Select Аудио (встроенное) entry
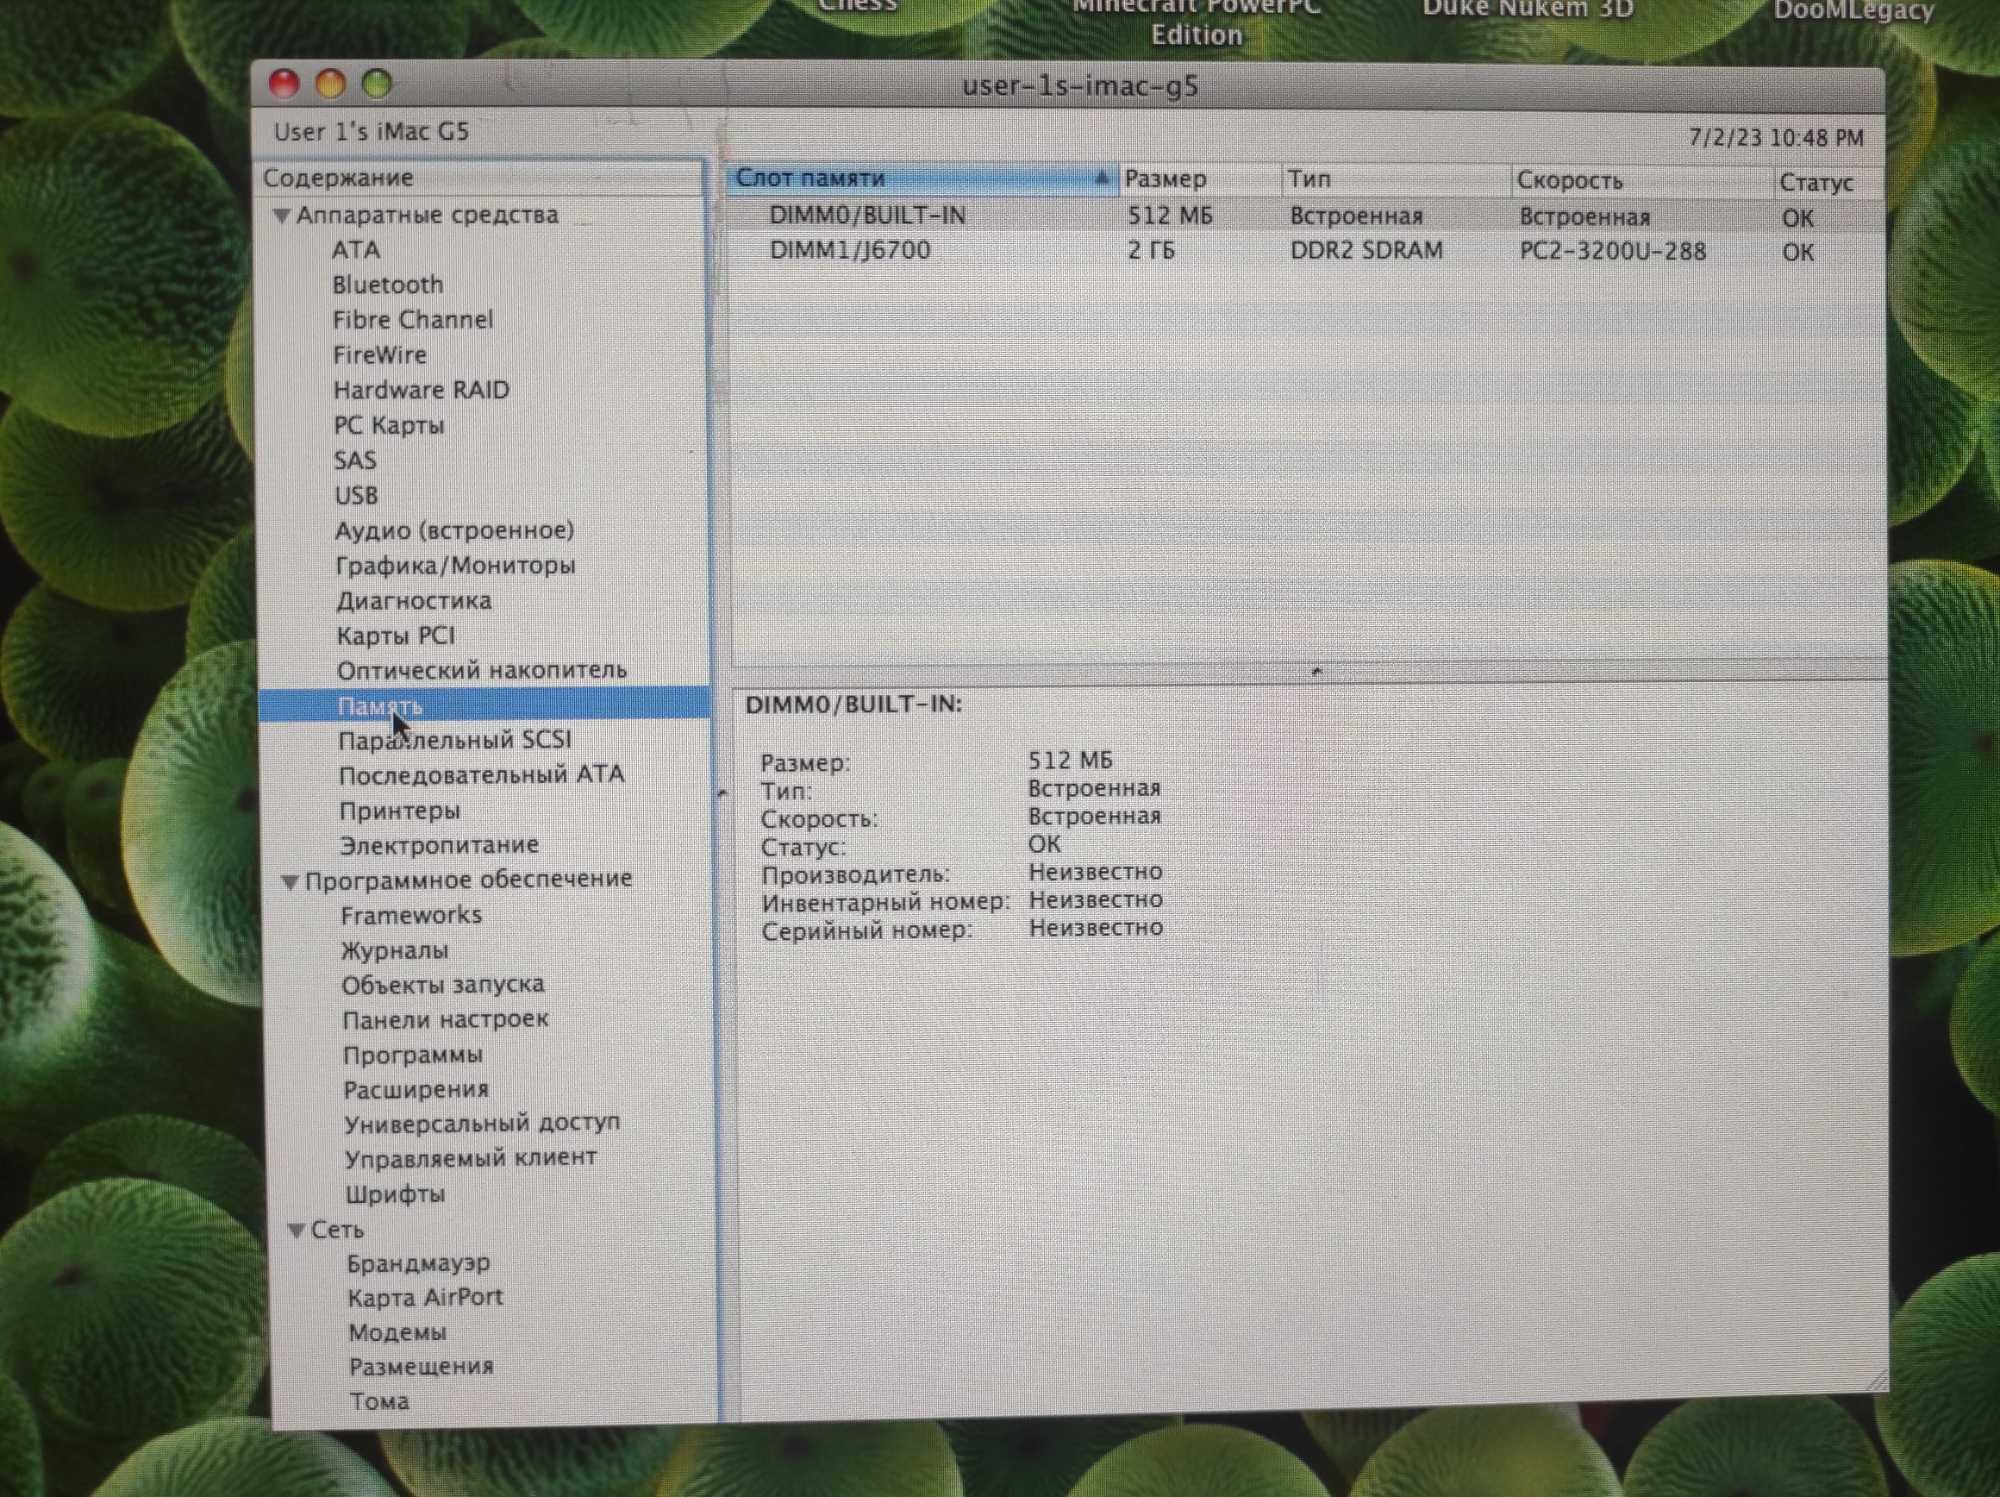This screenshot has height=1497, width=2000. [455, 530]
